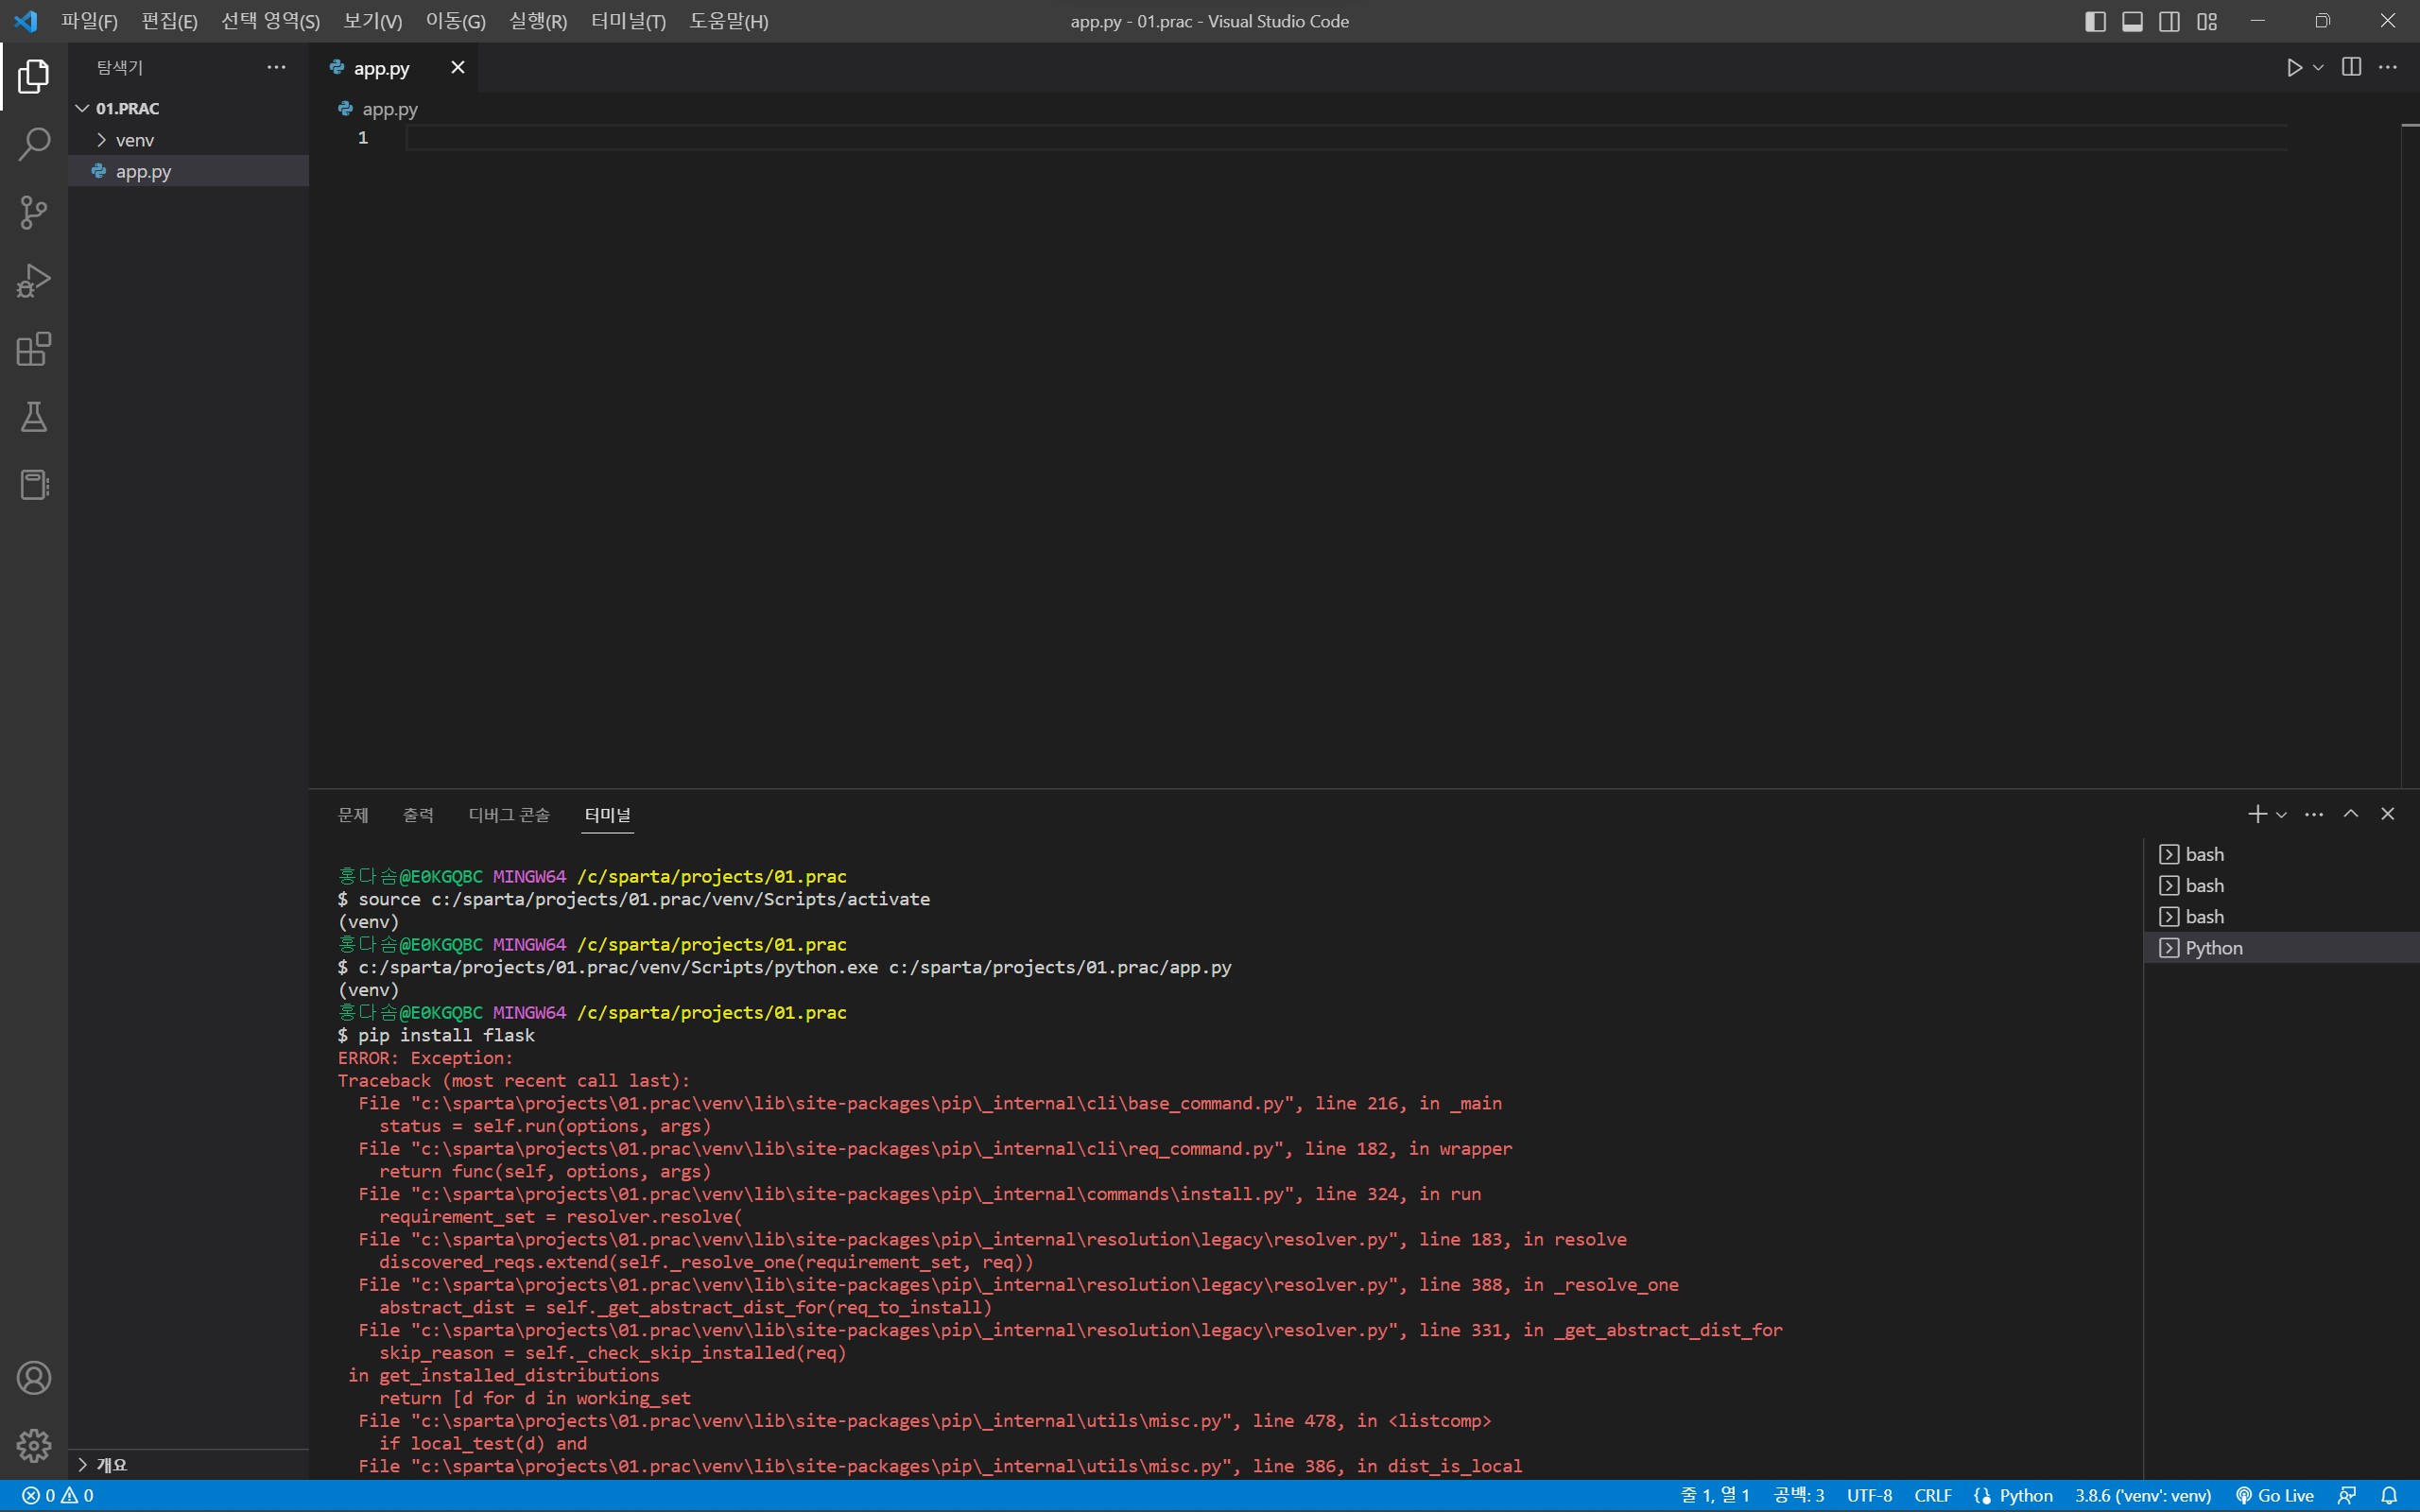Open notifications bell in status bar
This screenshot has height=1512, width=2420.
tap(2389, 1496)
